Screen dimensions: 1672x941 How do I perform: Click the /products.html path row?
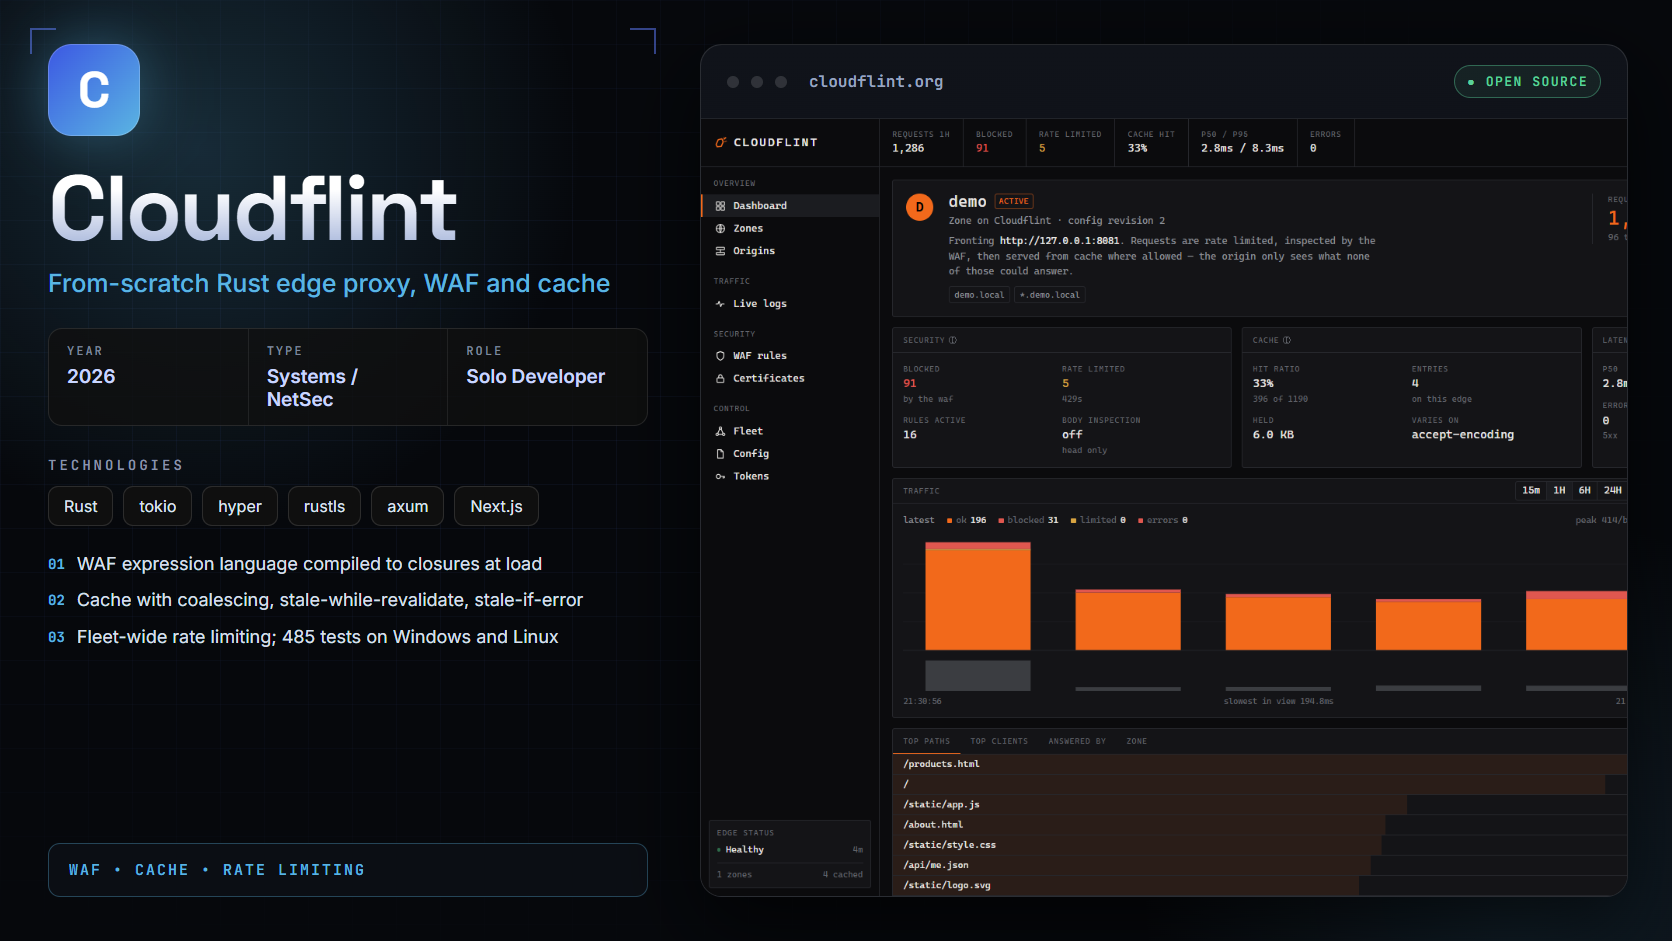point(1259,764)
